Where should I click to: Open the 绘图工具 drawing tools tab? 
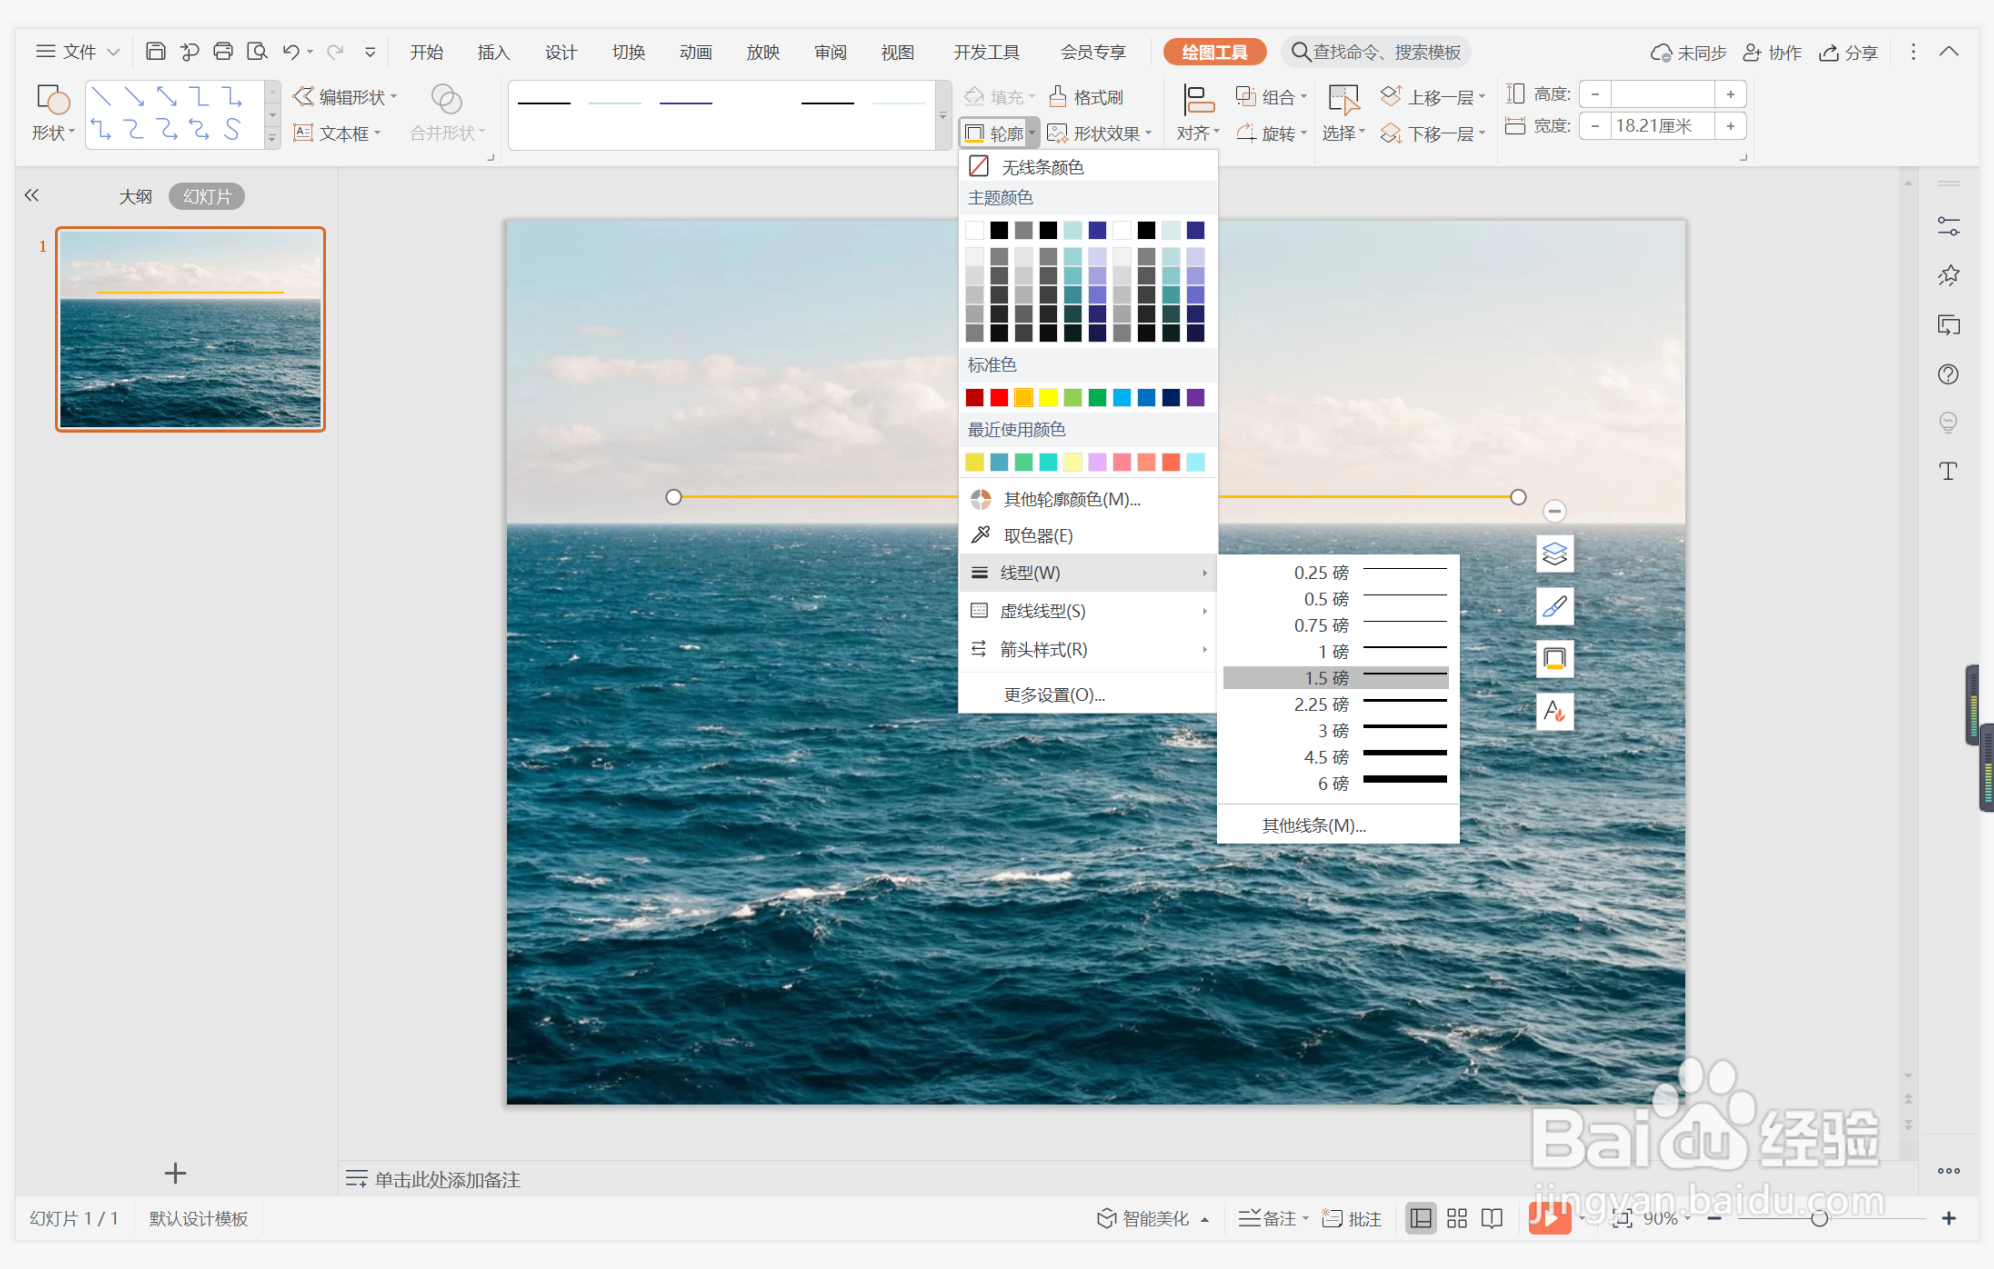tap(1214, 52)
